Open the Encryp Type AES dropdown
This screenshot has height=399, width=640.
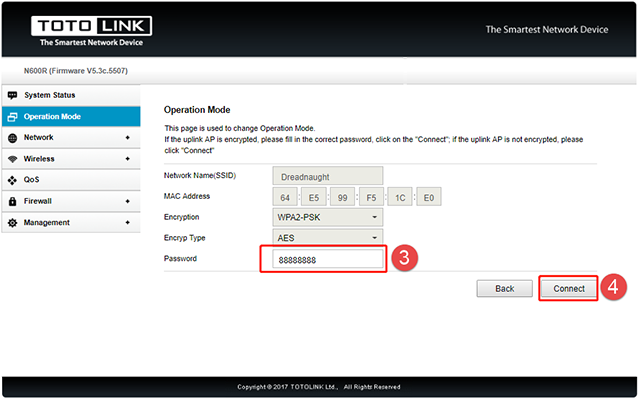click(328, 237)
